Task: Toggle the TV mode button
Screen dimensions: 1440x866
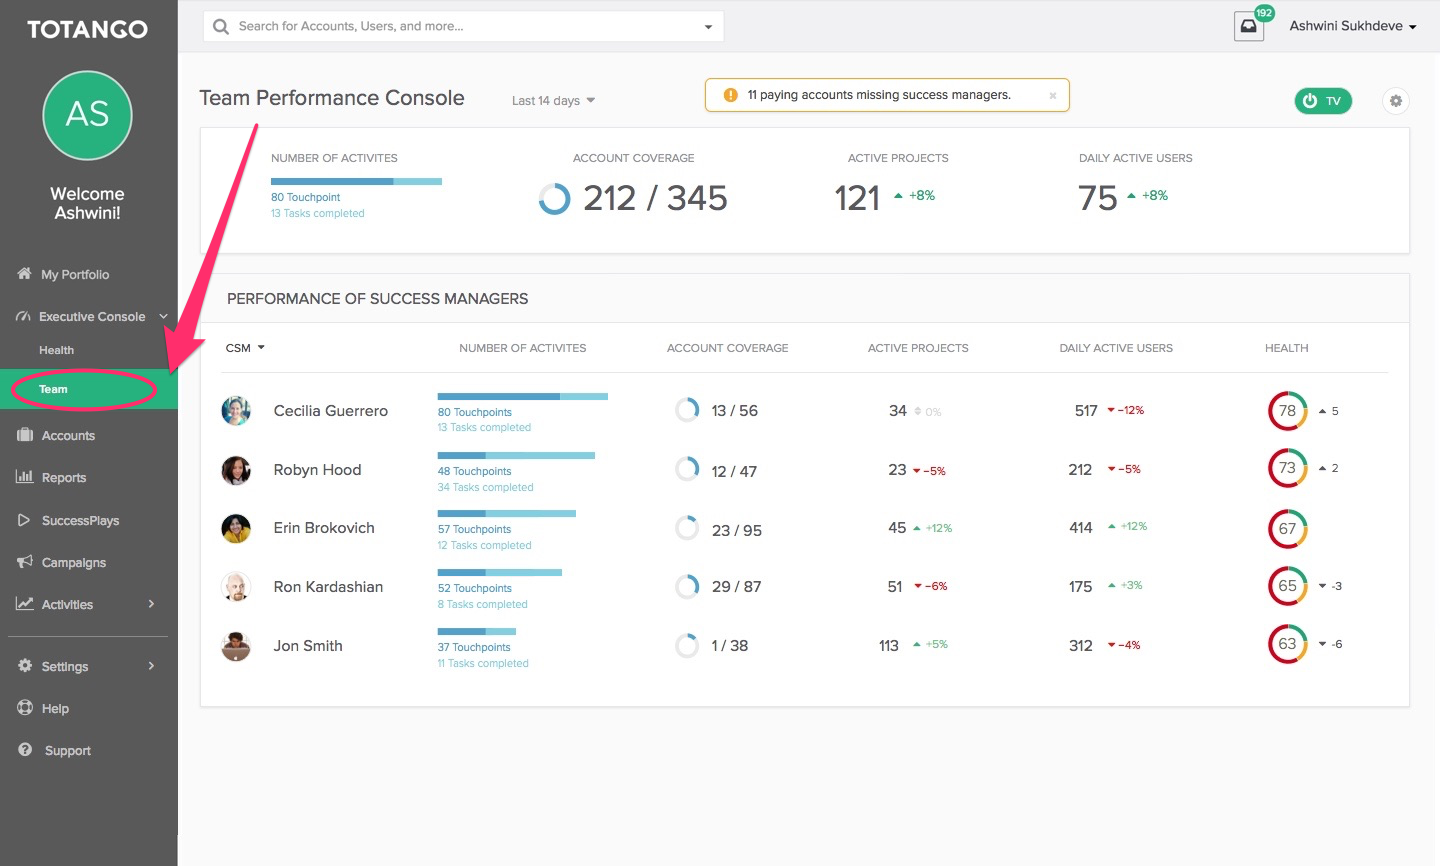Action: (1322, 101)
